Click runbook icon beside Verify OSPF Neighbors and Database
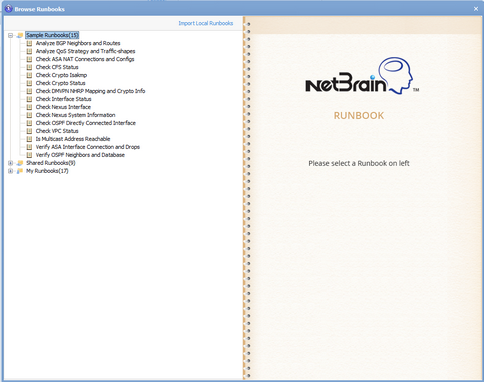This screenshot has width=484, height=382. [29, 155]
